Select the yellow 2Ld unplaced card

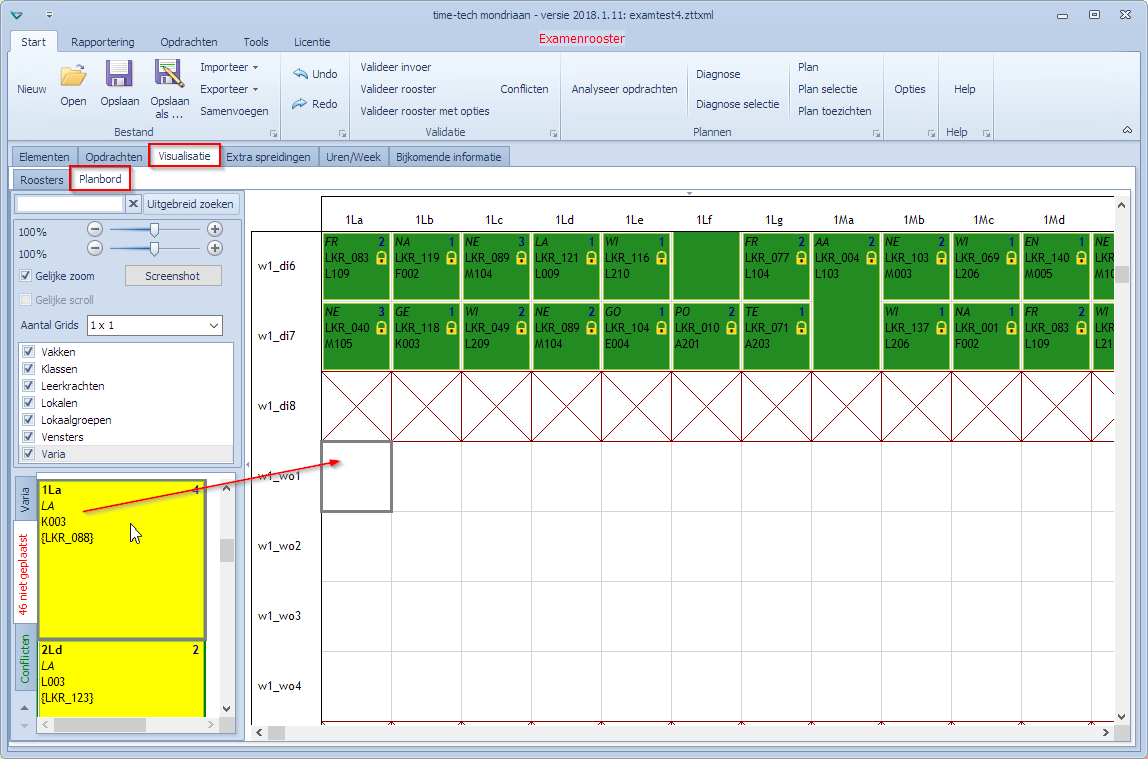coord(122,678)
